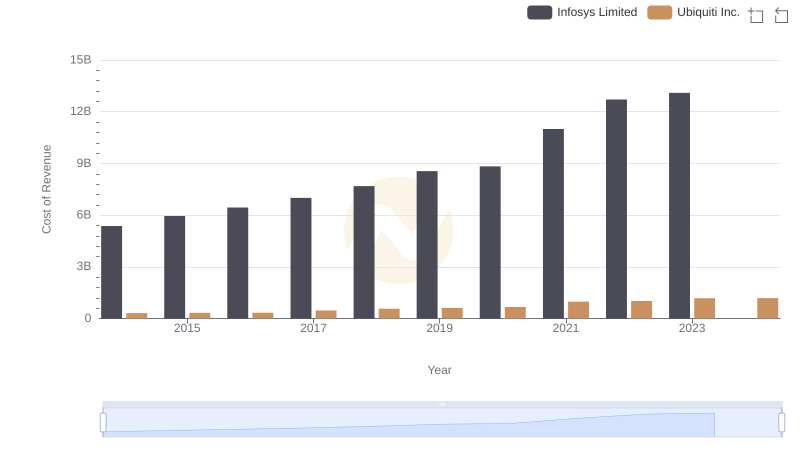This screenshot has height=461, width=800.
Task: Select the 2022 Ubiquiti Inc. bar
Action: point(641,310)
